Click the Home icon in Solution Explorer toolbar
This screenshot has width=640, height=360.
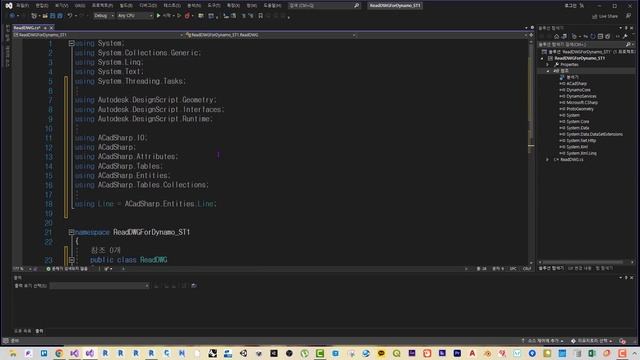click(x=556, y=36)
